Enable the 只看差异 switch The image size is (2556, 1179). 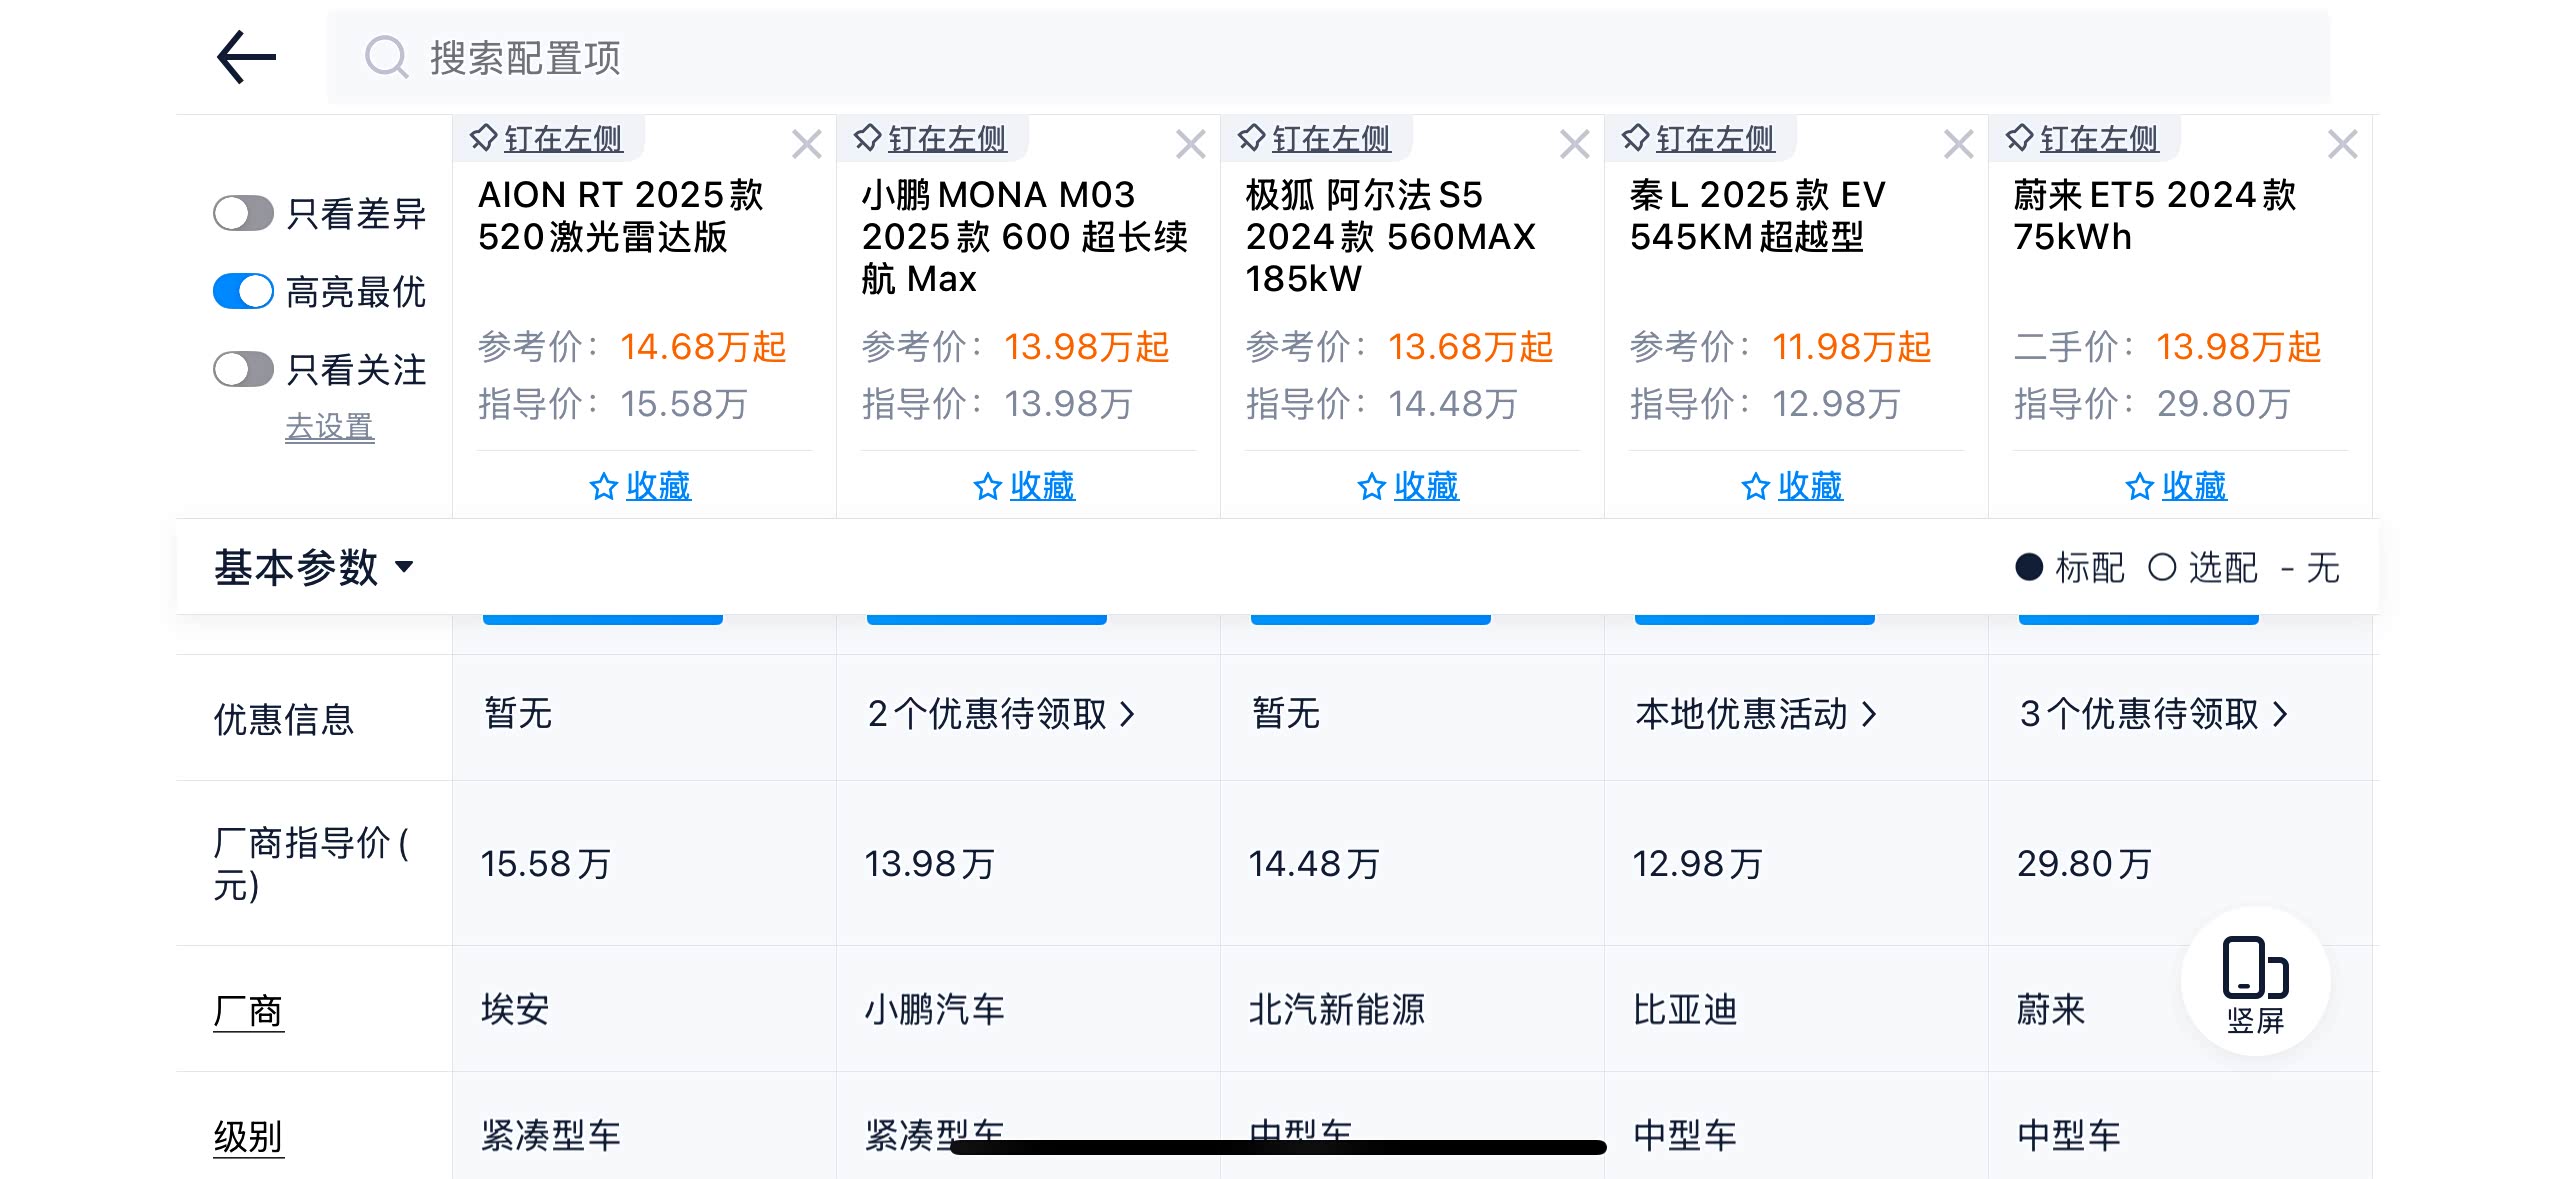(x=243, y=213)
